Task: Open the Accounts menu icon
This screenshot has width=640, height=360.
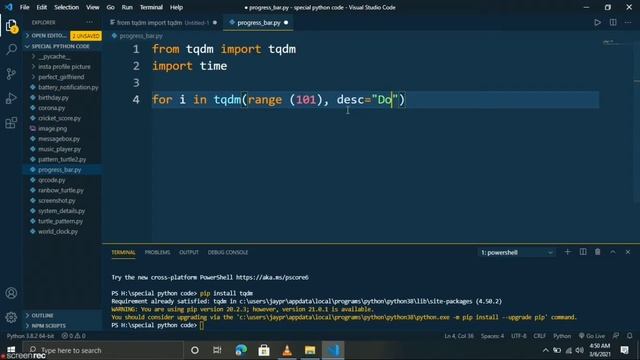Action: [x=11, y=293]
